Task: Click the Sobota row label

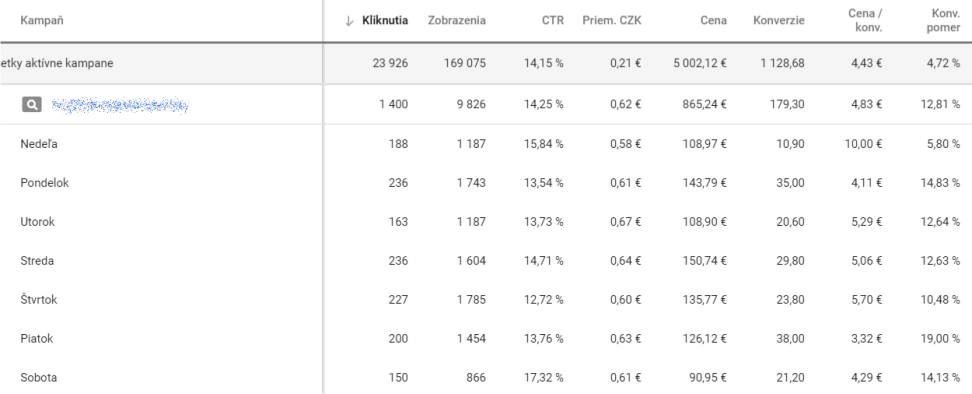Action: [x=38, y=378]
